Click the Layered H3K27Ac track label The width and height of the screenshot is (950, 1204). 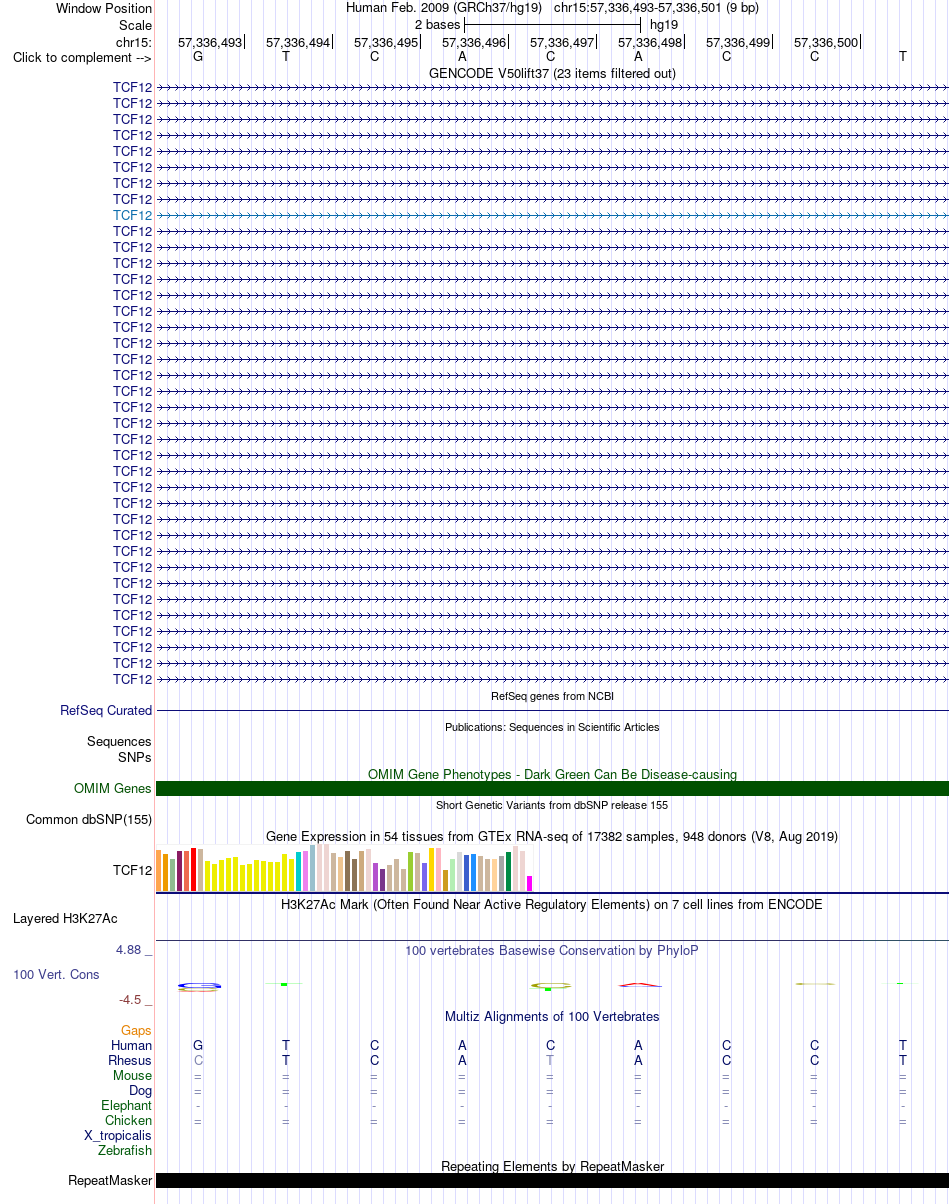tap(65, 918)
